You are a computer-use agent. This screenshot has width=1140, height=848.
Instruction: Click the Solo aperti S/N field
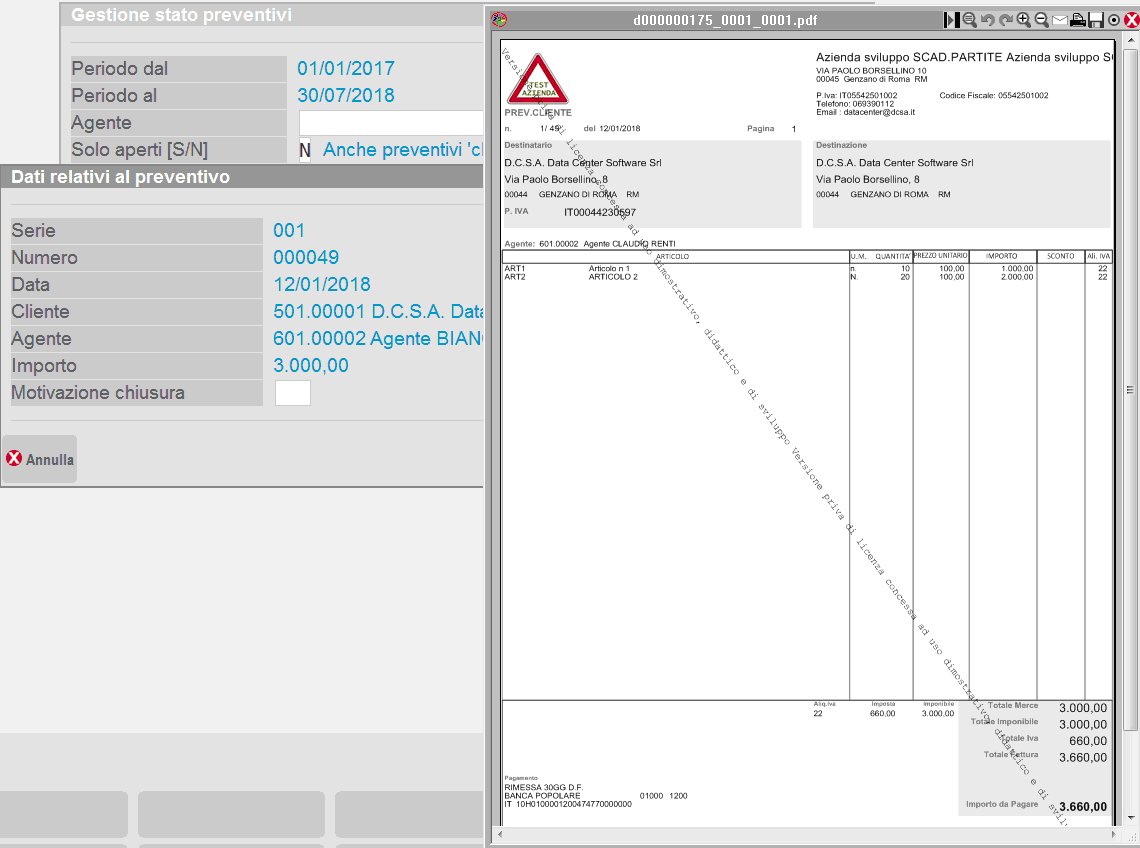pos(305,150)
